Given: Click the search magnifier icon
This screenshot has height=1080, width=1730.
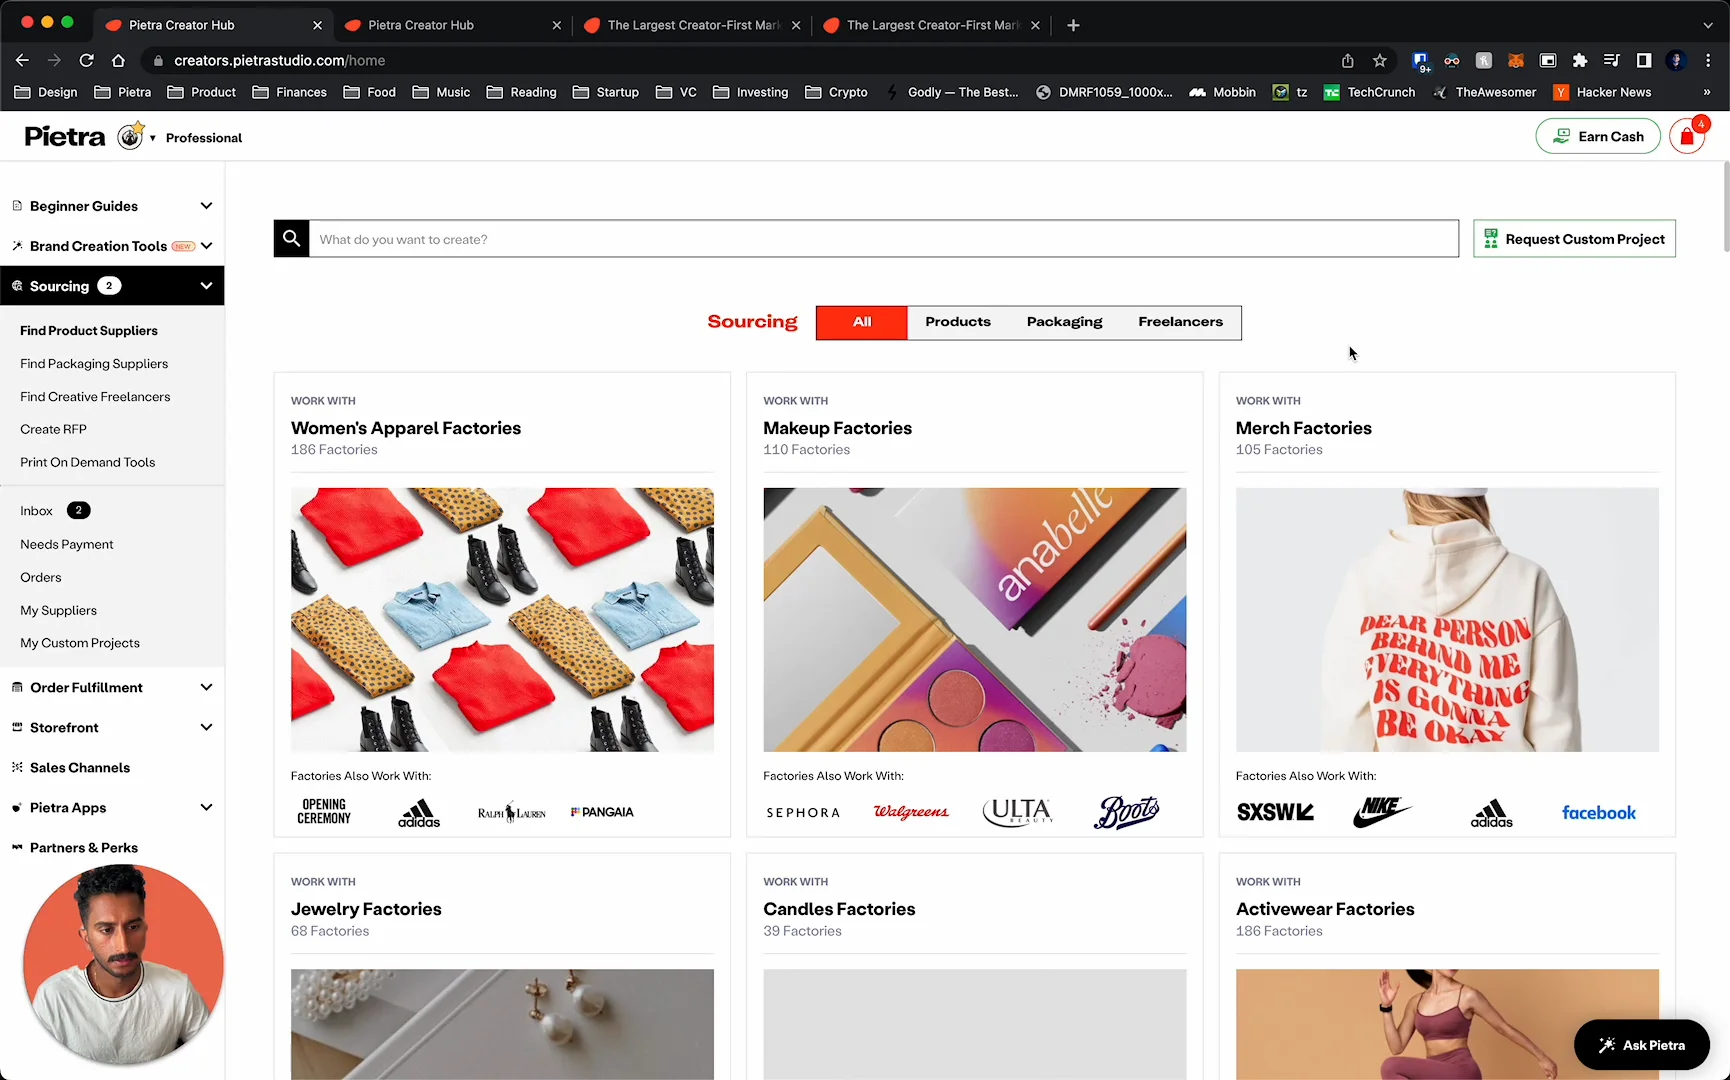Looking at the screenshot, I should click(291, 238).
